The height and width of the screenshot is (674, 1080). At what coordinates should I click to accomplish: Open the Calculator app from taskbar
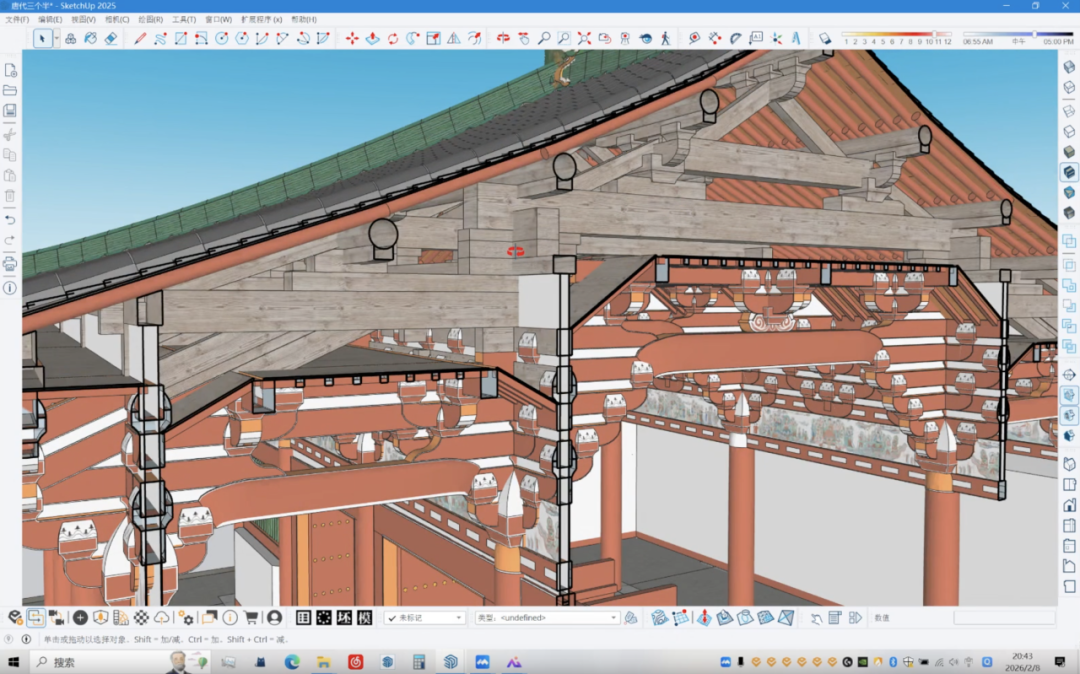click(x=419, y=662)
